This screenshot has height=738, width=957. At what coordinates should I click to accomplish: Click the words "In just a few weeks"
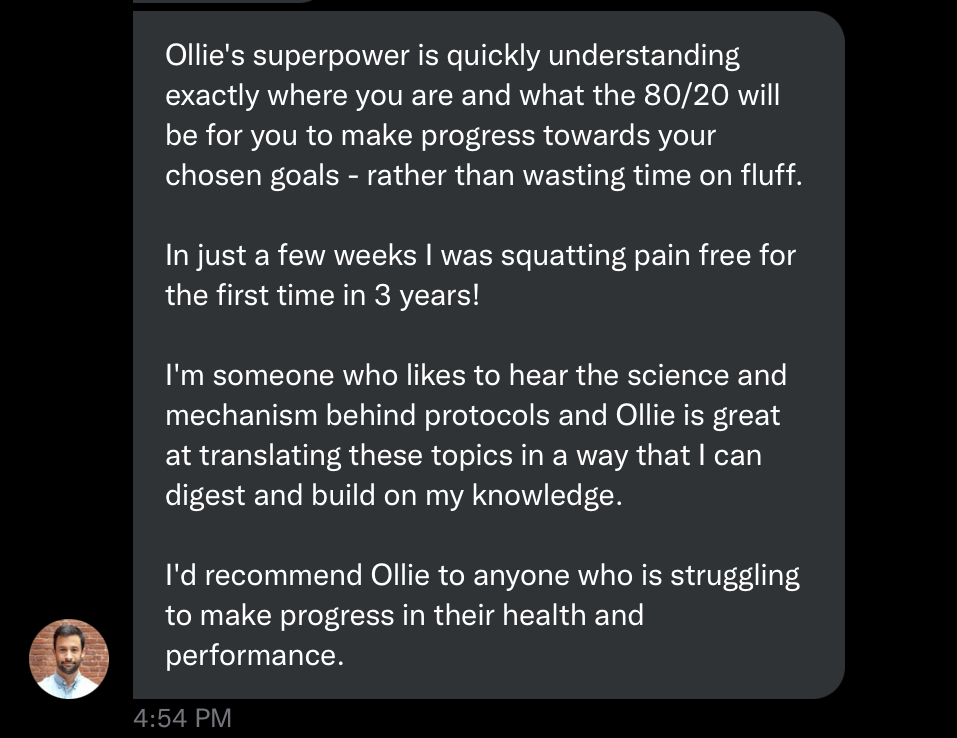click(x=291, y=256)
